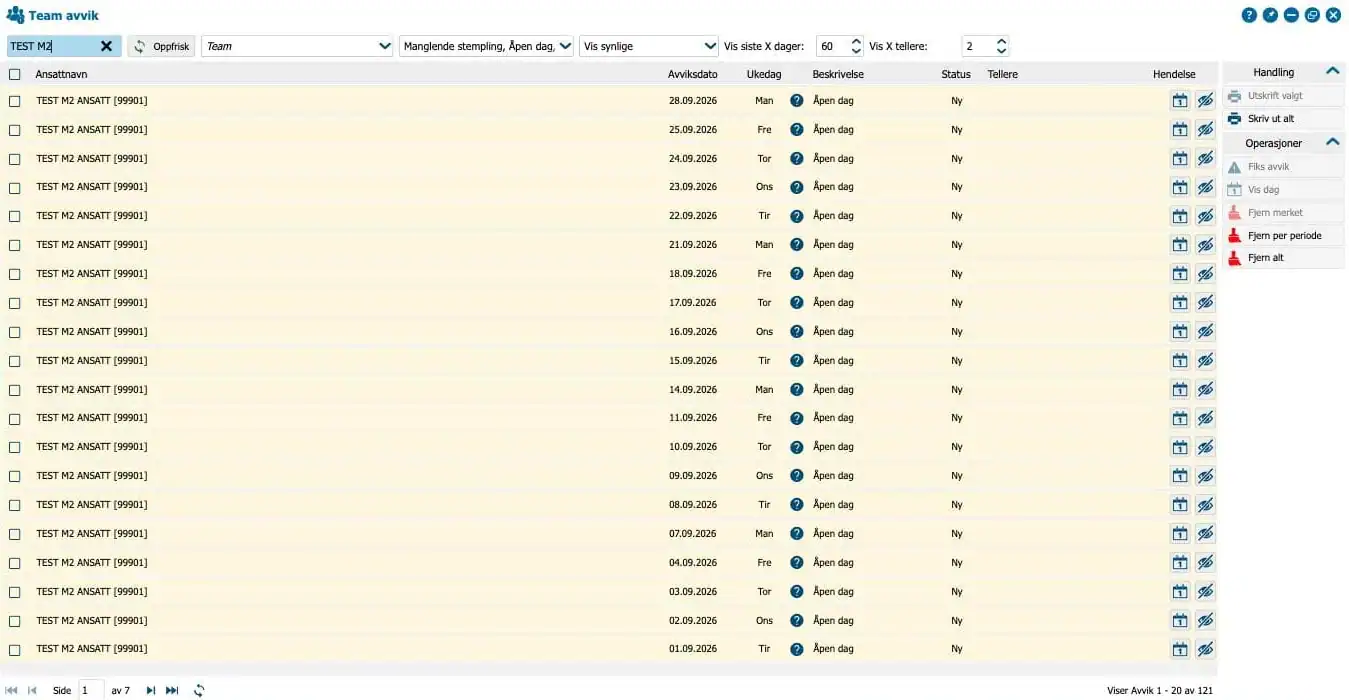This screenshot has height=700, width=1349.
Task: Check the row dated 16.09.2026
Action: pos(15,332)
